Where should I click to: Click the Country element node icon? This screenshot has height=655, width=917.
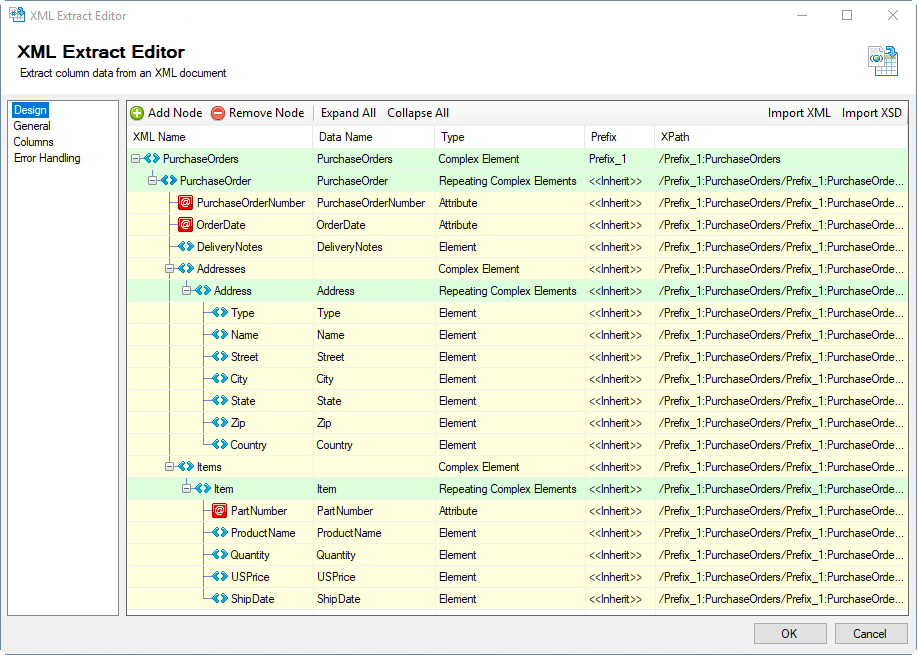tap(220, 444)
